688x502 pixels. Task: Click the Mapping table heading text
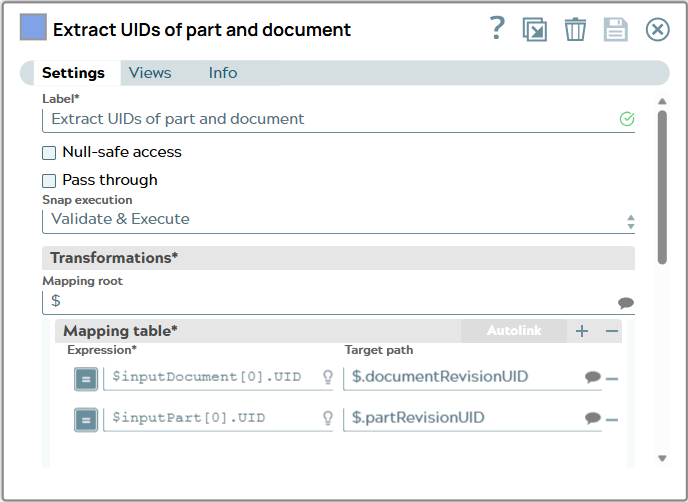[120, 331]
